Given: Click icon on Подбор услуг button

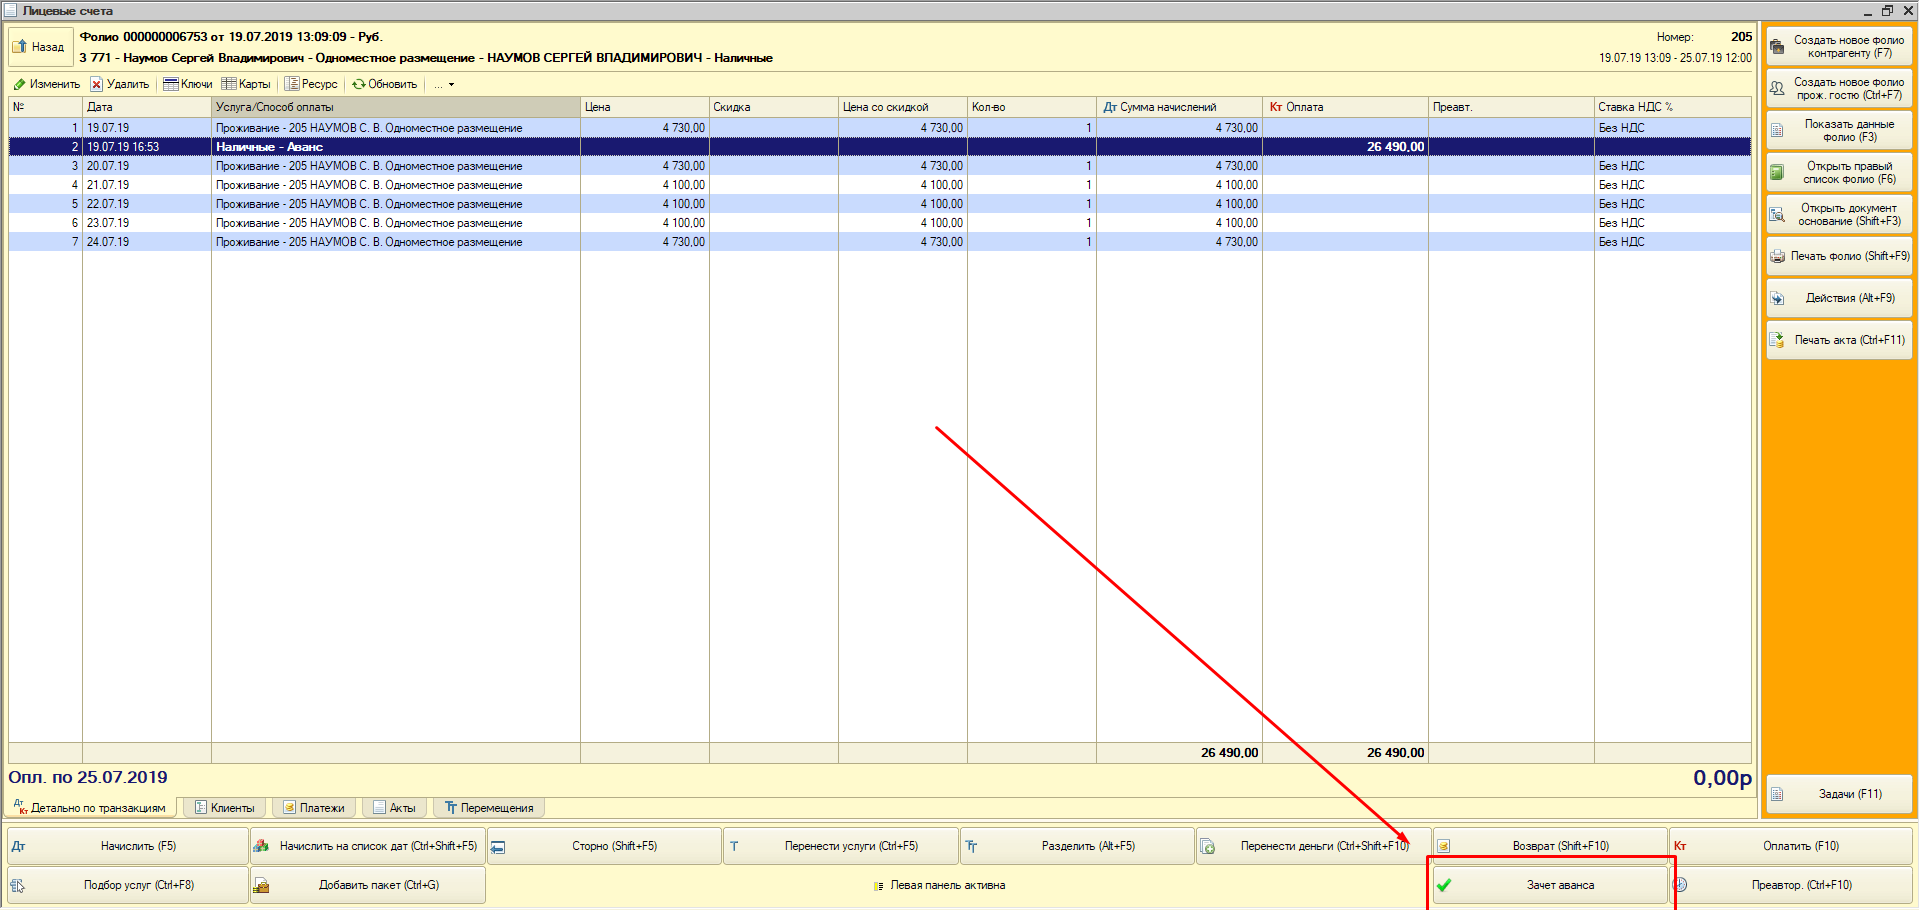Looking at the screenshot, I should (18, 885).
